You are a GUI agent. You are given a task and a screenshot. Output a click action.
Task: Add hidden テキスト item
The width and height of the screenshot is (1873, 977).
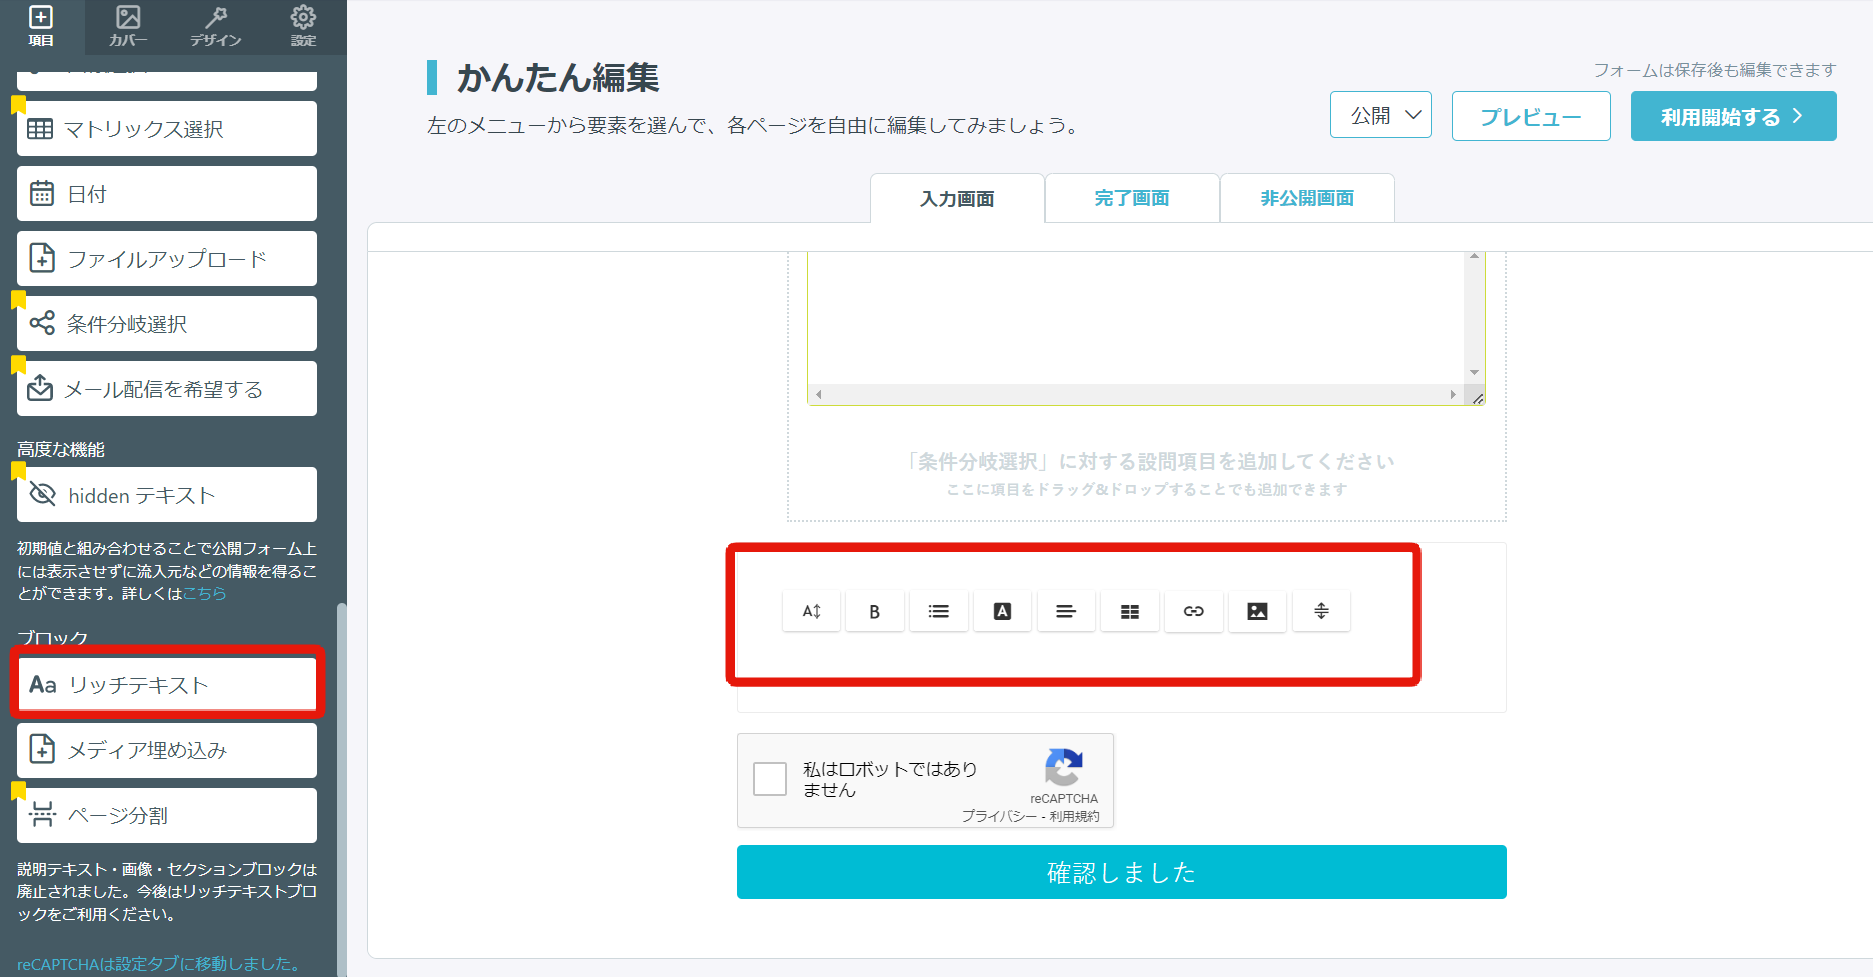click(x=167, y=495)
